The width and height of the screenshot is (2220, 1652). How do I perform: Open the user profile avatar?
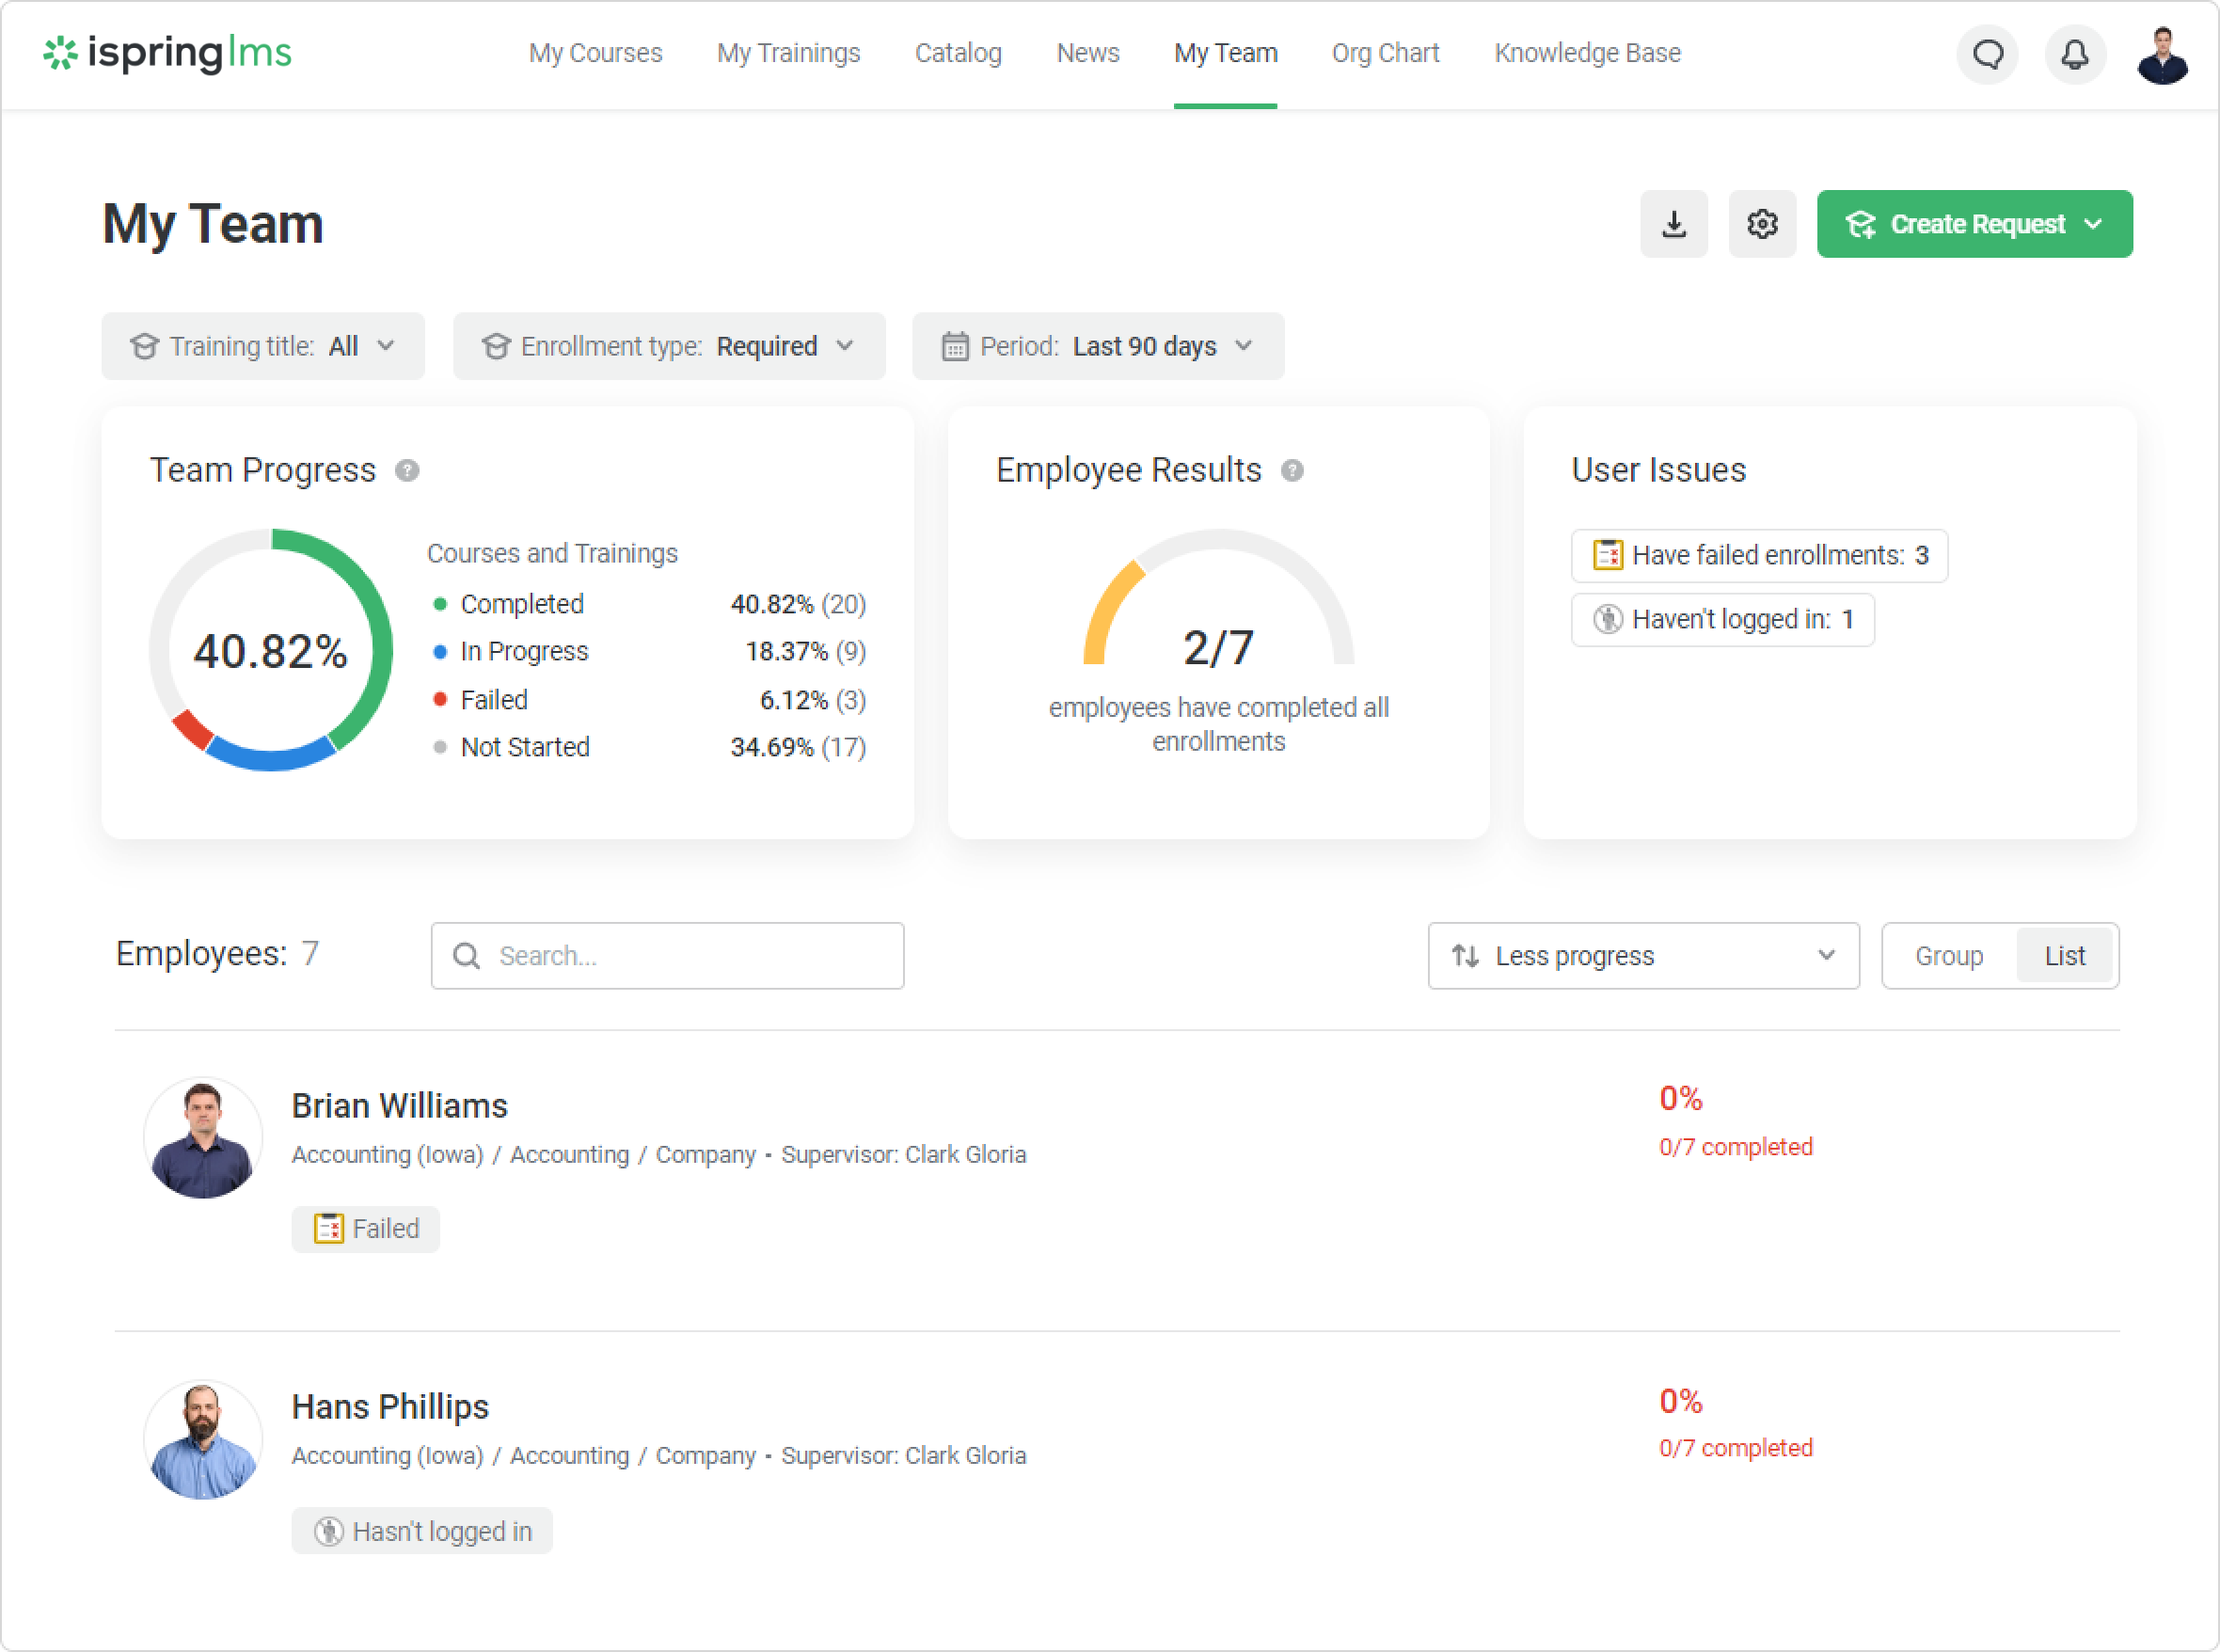(x=2161, y=56)
